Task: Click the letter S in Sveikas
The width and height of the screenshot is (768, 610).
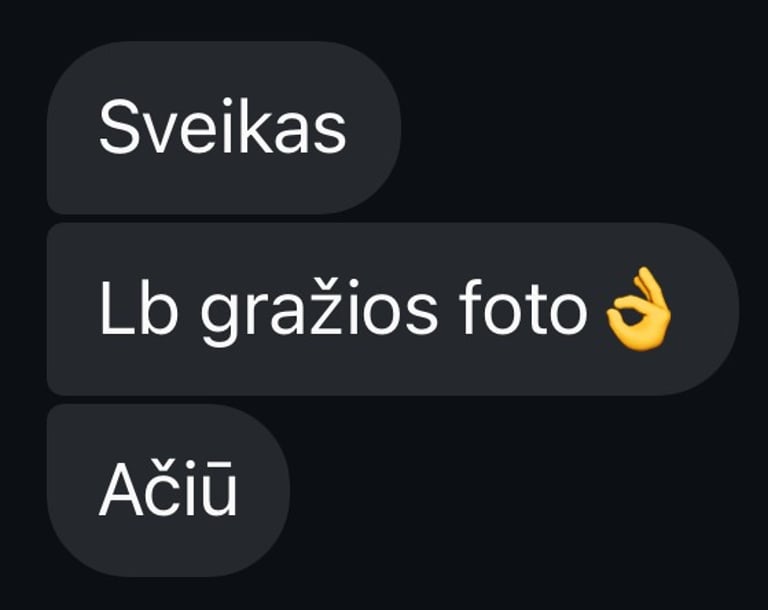Action: click(x=119, y=127)
